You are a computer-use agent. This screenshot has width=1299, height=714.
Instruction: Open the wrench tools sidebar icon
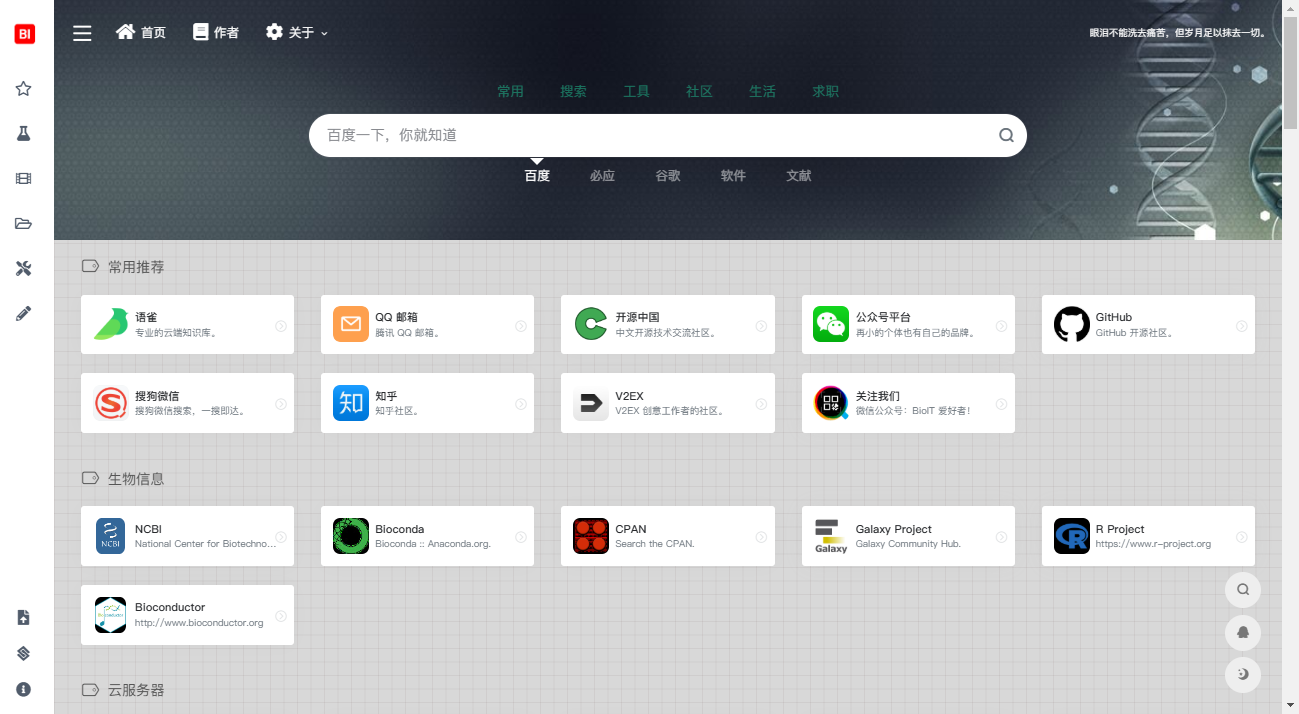[23, 268]
